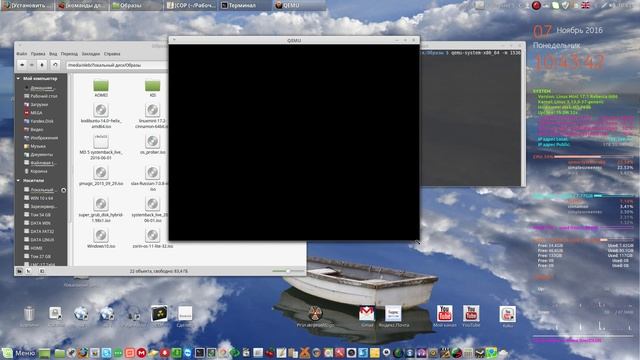Click the UK flag keyboard layout indicator
Image resolution: width=640 pixels, height=360 pixels.
[x=585, y=5]
